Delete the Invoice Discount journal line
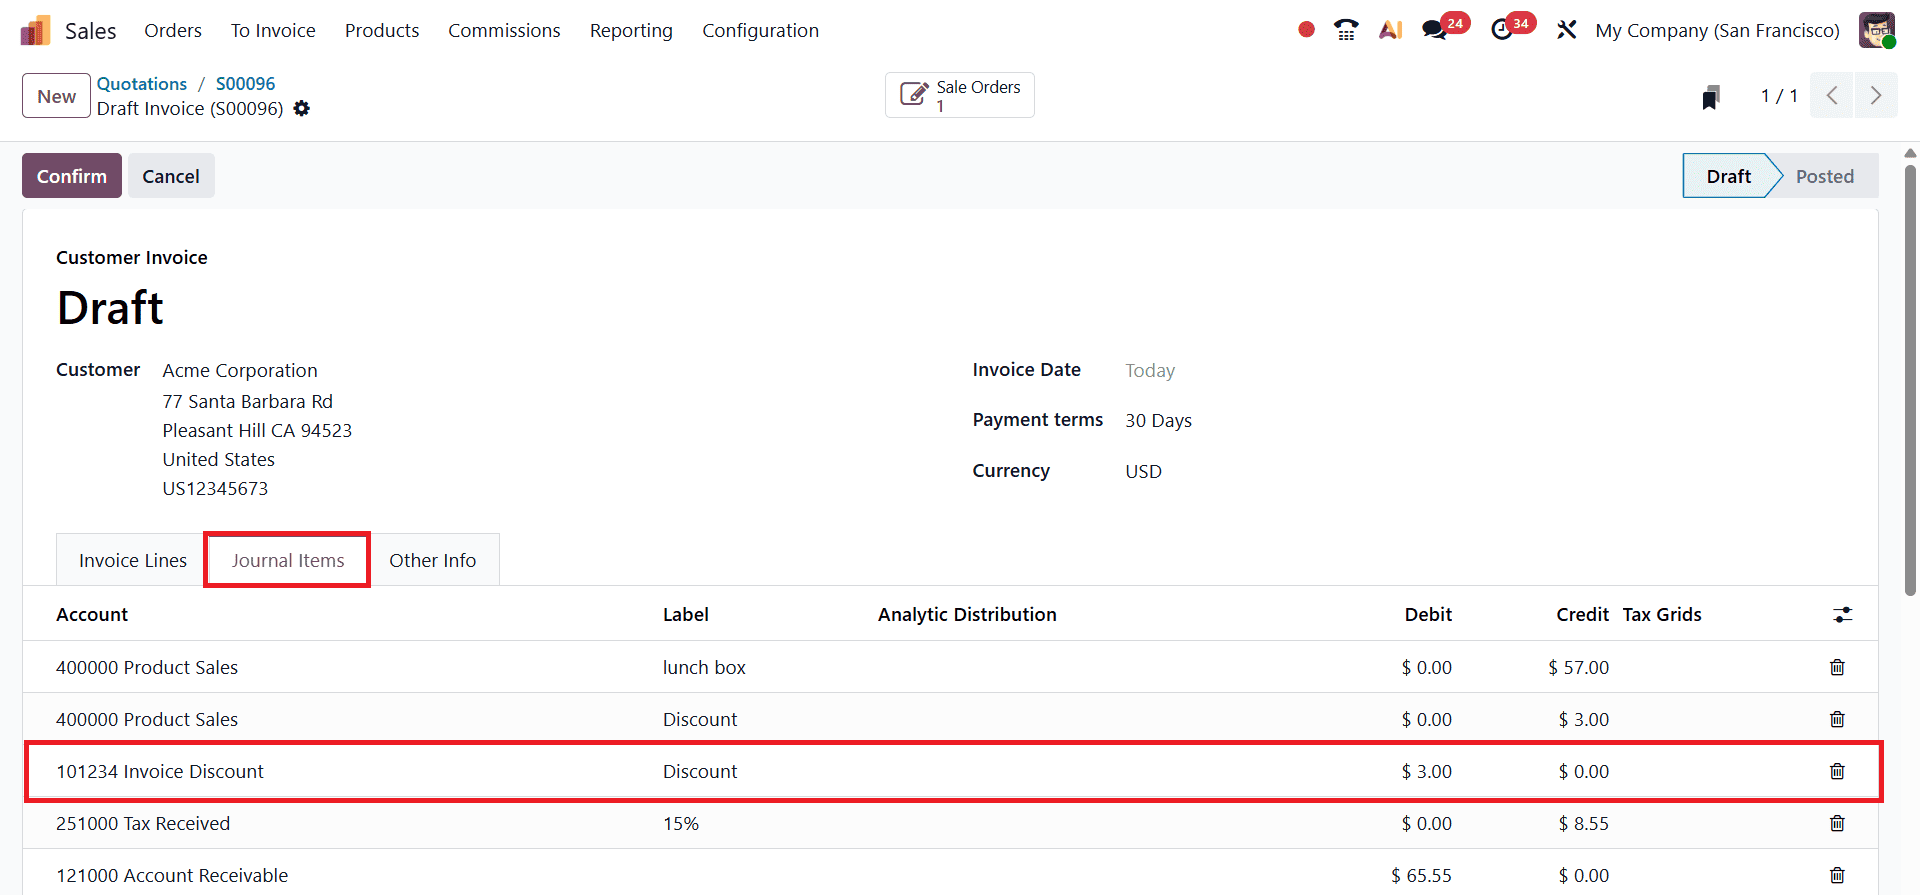The width and height of the screenshot is (1920, 895). (x=1837, y=771)
